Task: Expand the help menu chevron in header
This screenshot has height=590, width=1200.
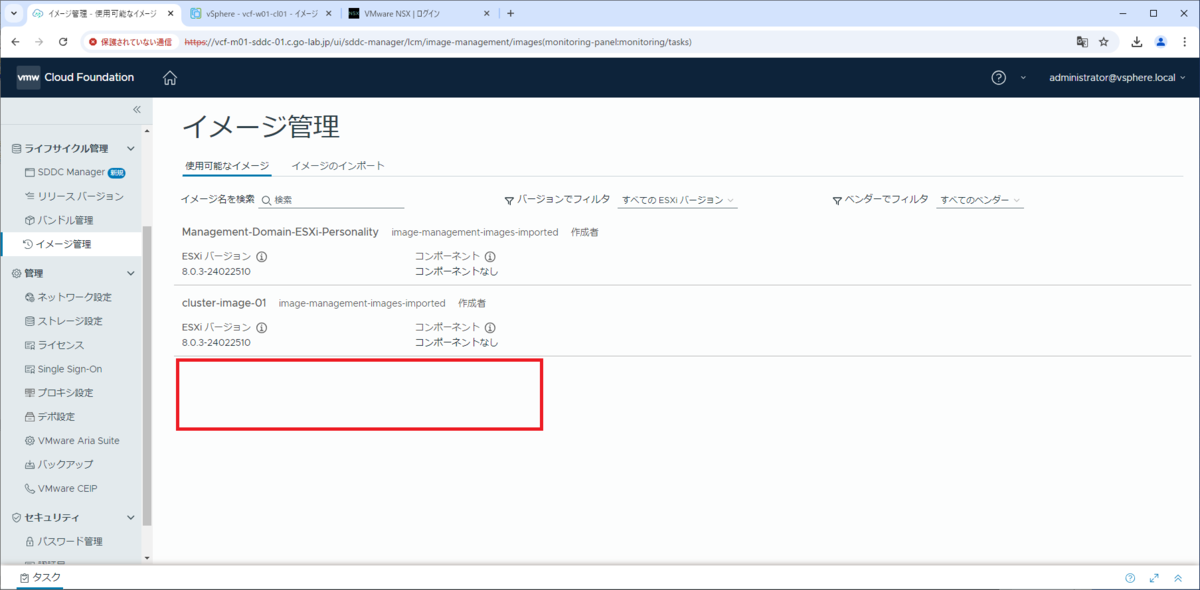Action: pos(1022,78)
